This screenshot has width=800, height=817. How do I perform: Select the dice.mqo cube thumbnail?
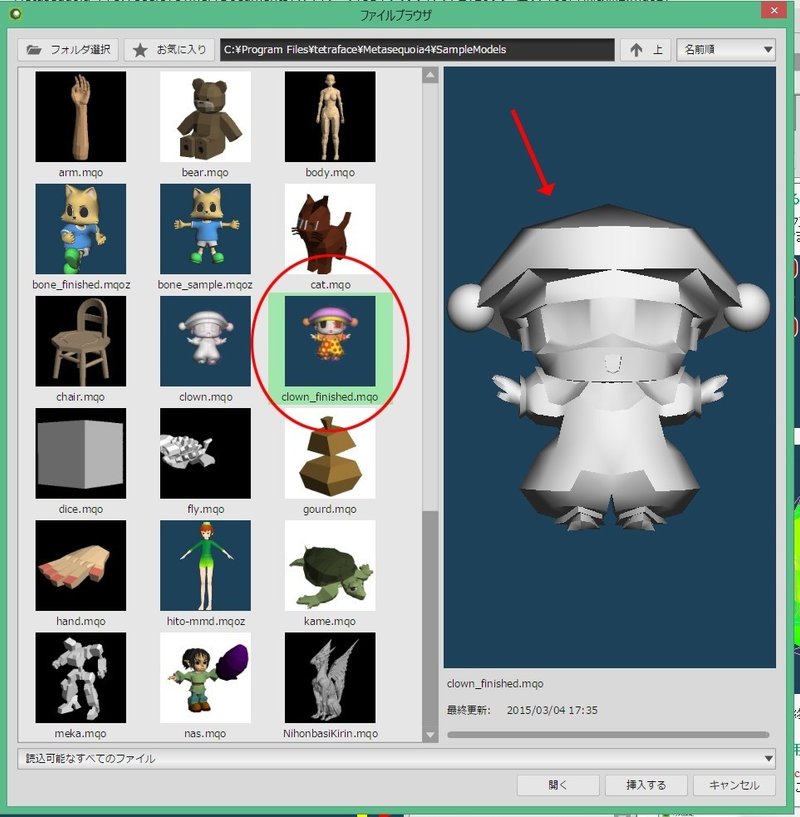coord(80,452)
